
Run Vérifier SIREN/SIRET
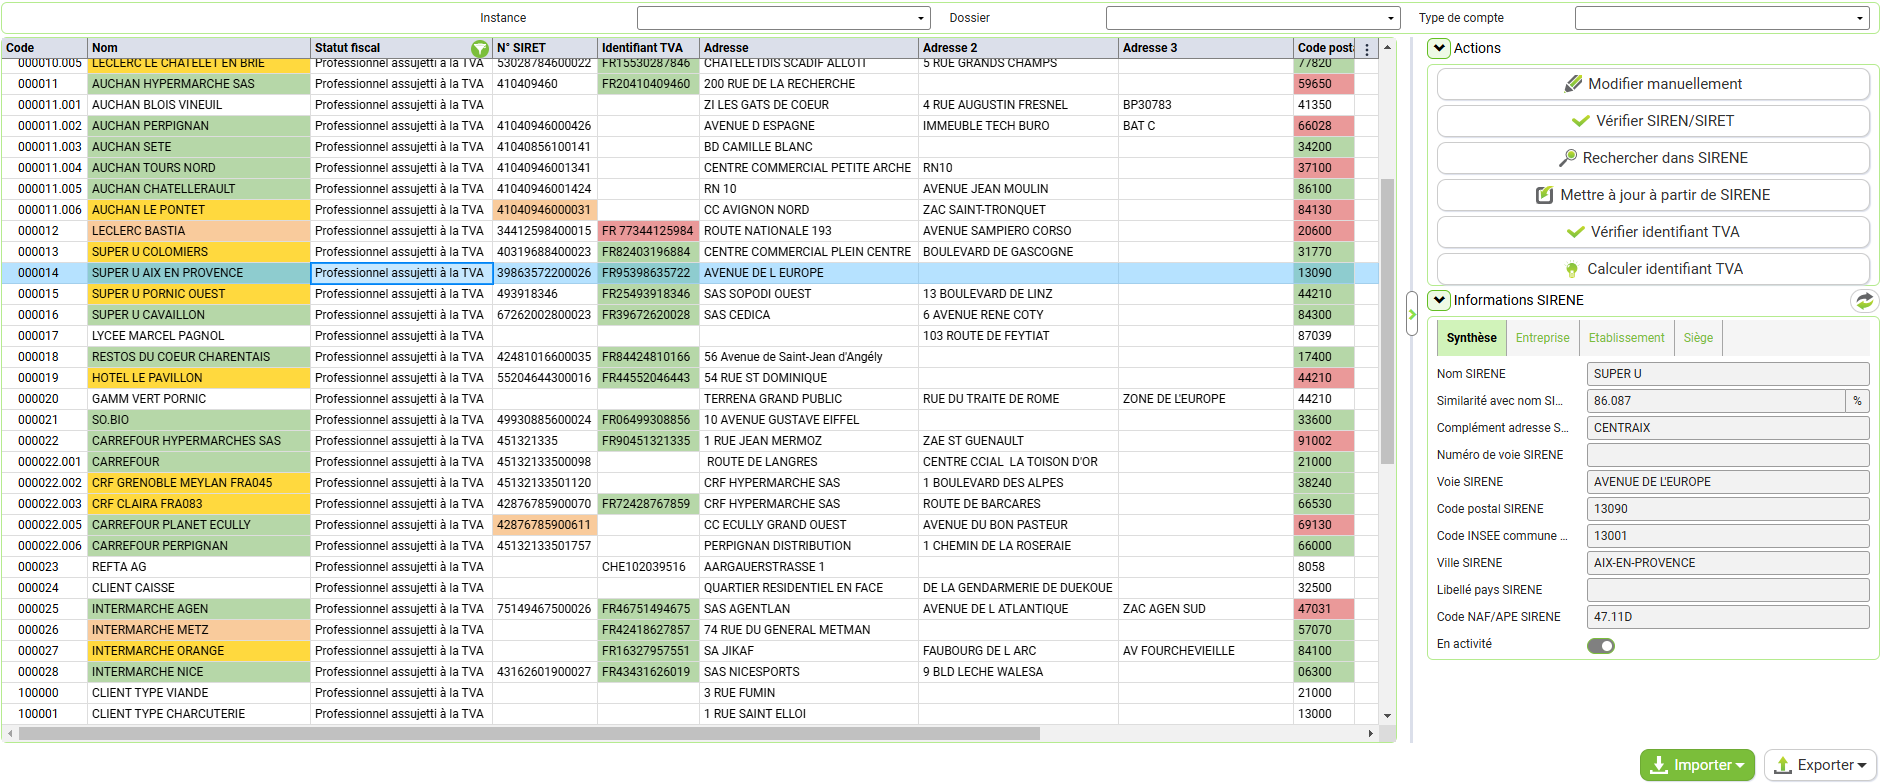pos(1653,121)
